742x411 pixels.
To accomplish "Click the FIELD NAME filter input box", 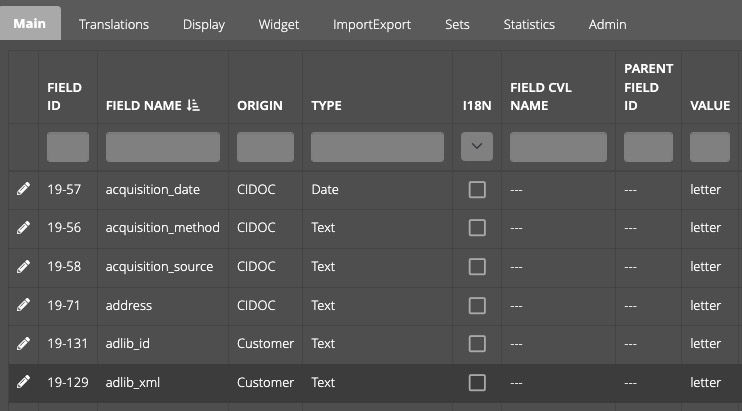I will coord(163,147).
